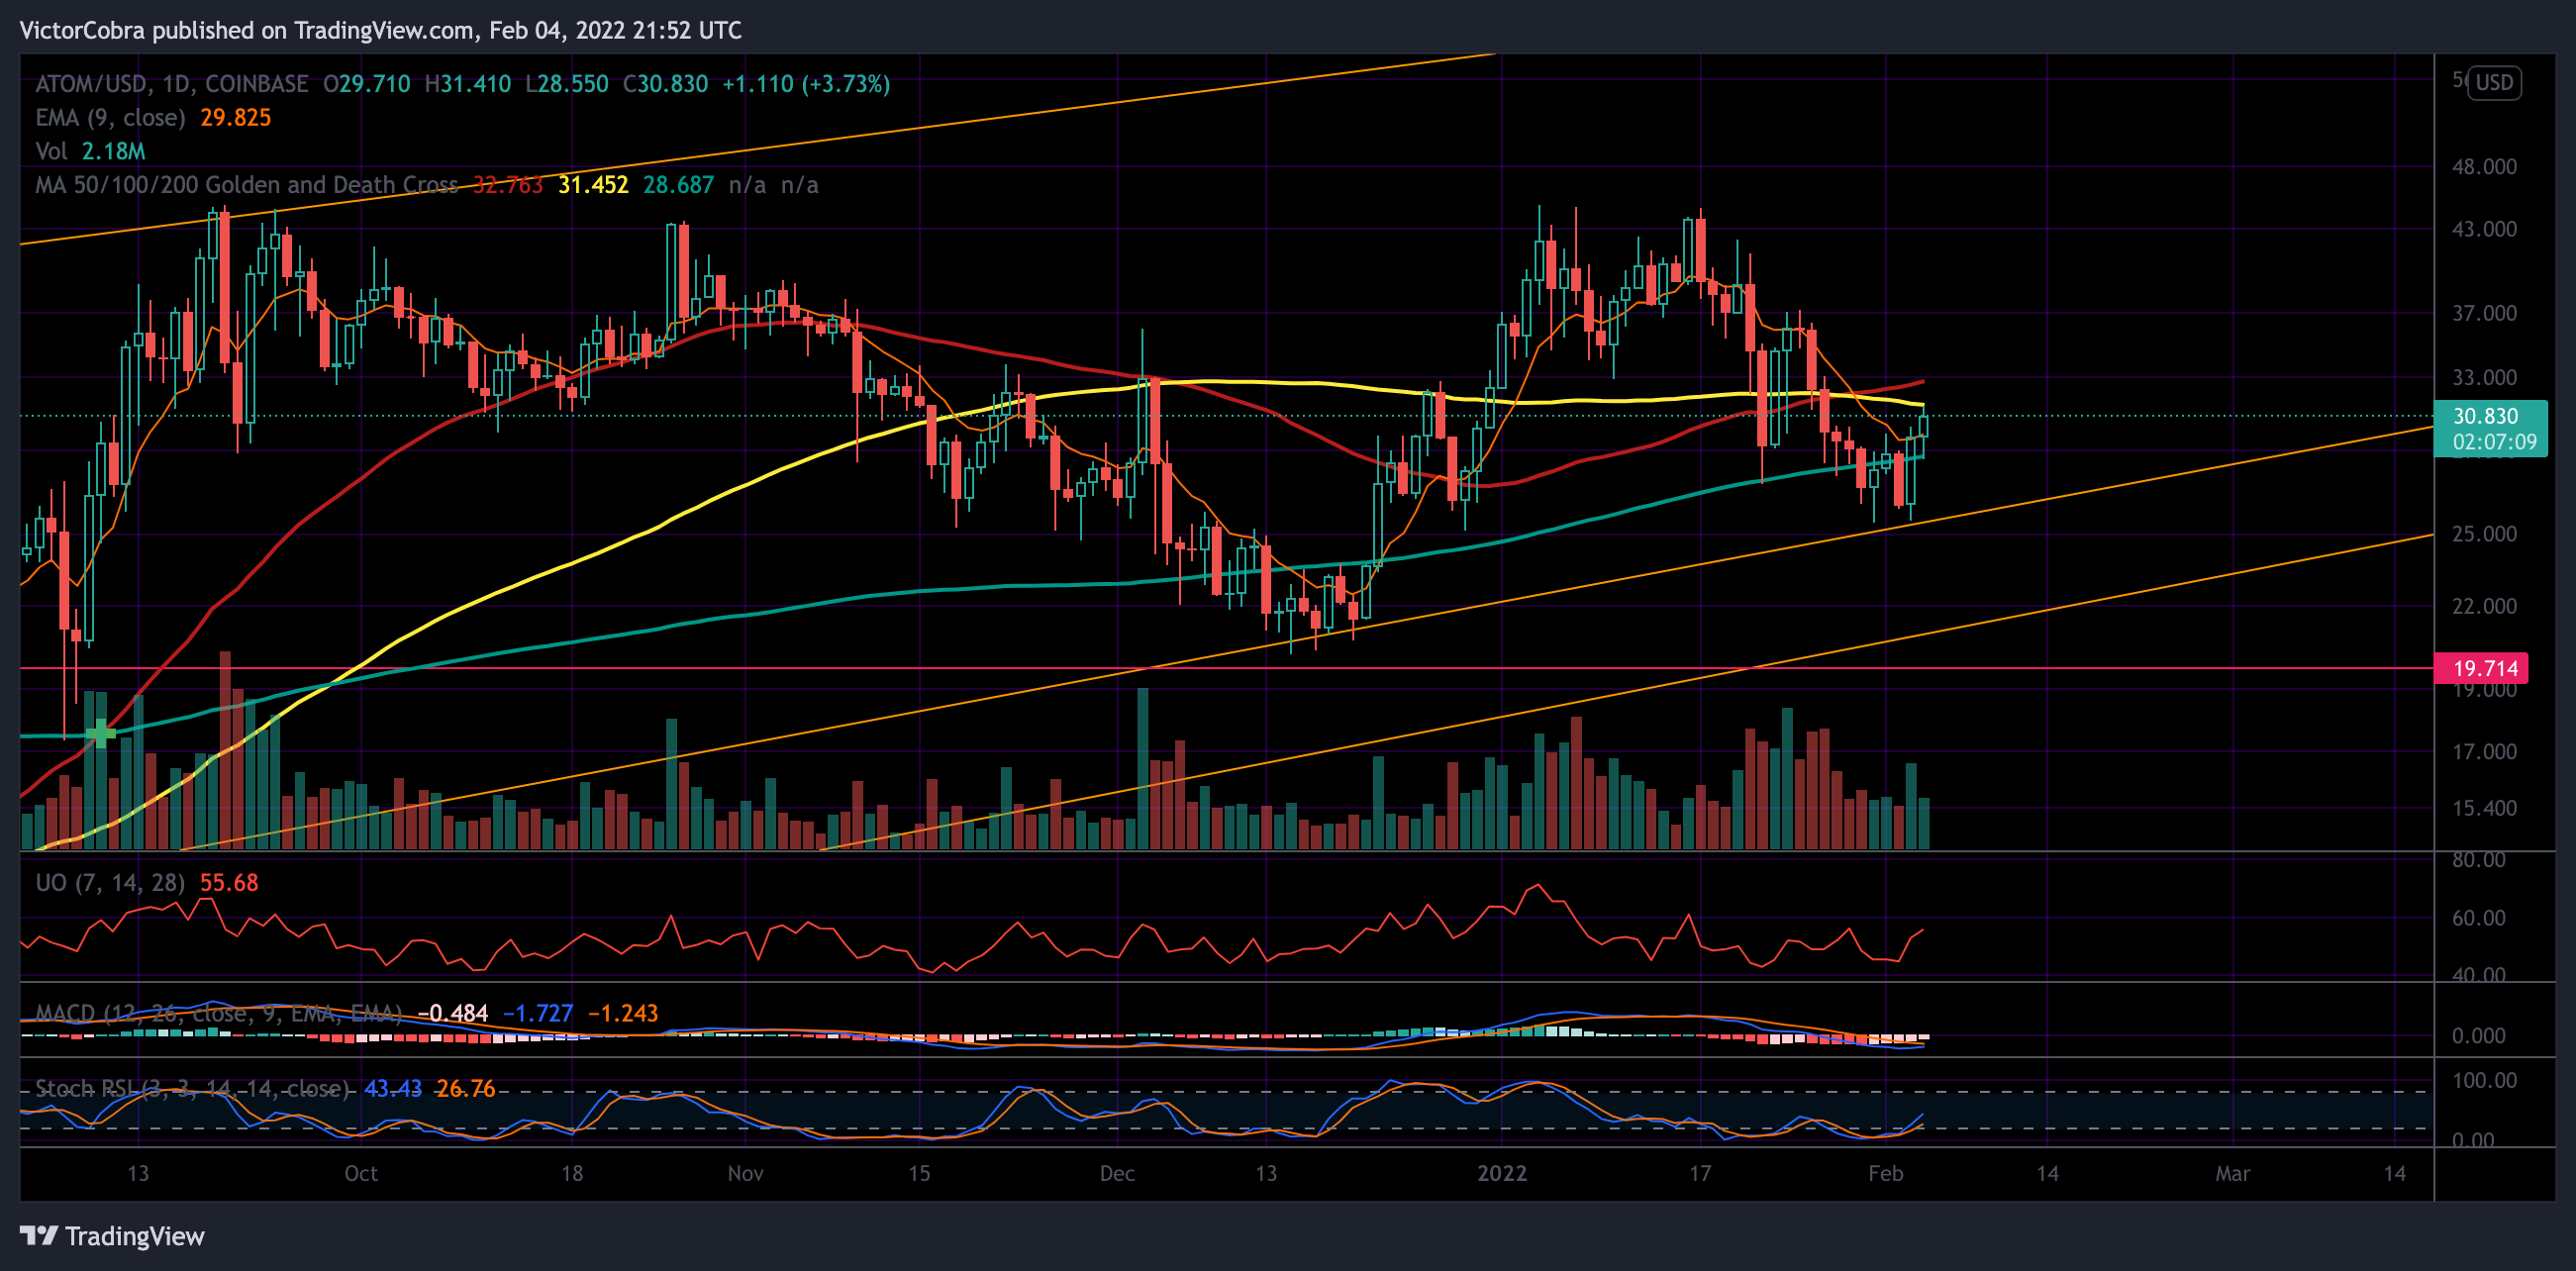Click the 15.400 price axis label
This screenshot has width=2576, height=1271.
[2484, 808]
